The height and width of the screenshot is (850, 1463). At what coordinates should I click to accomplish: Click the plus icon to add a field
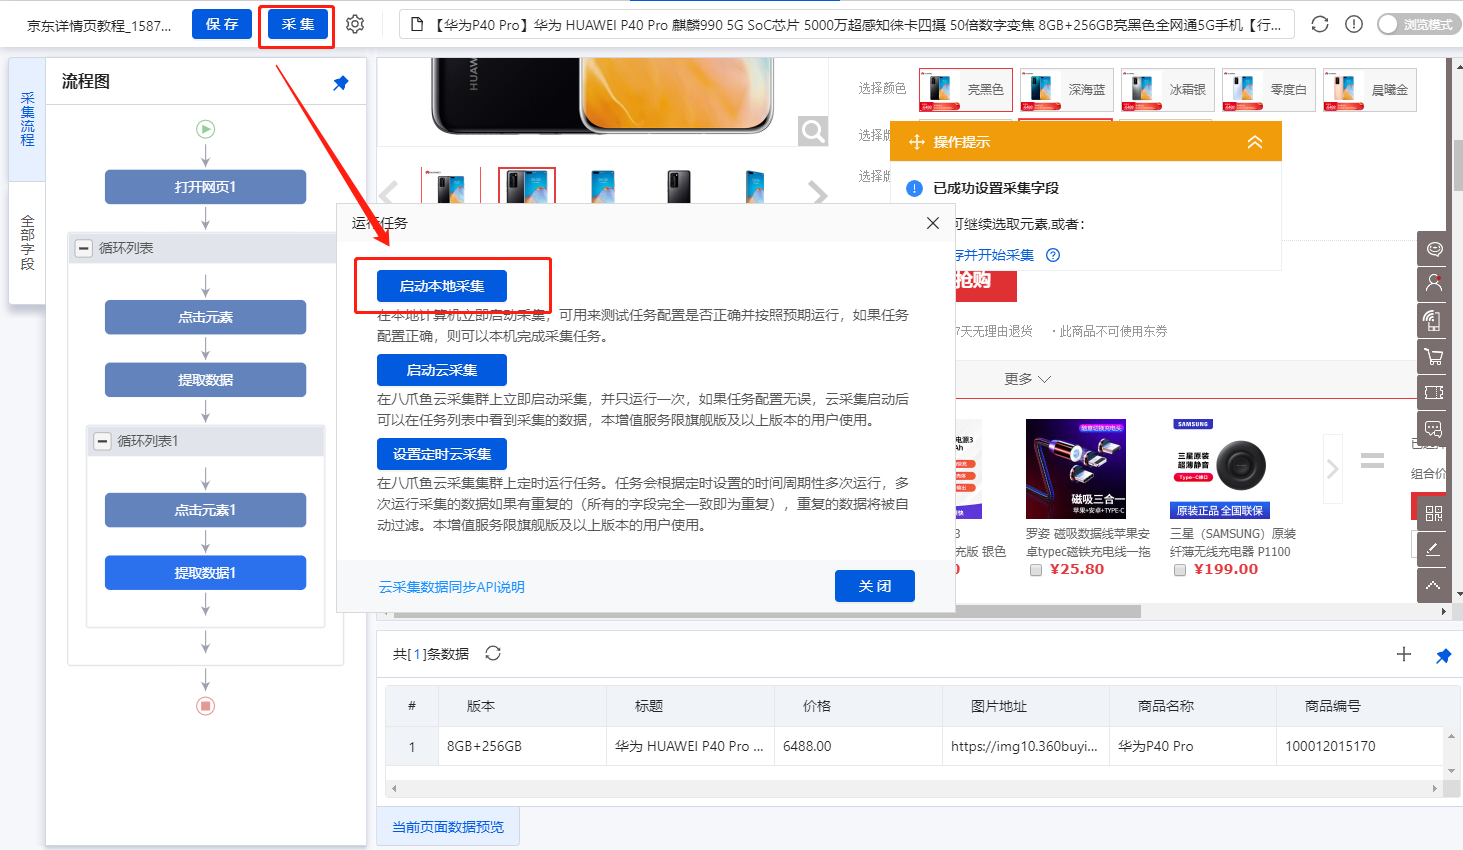pyautogui.click(x=1404, y=654)
